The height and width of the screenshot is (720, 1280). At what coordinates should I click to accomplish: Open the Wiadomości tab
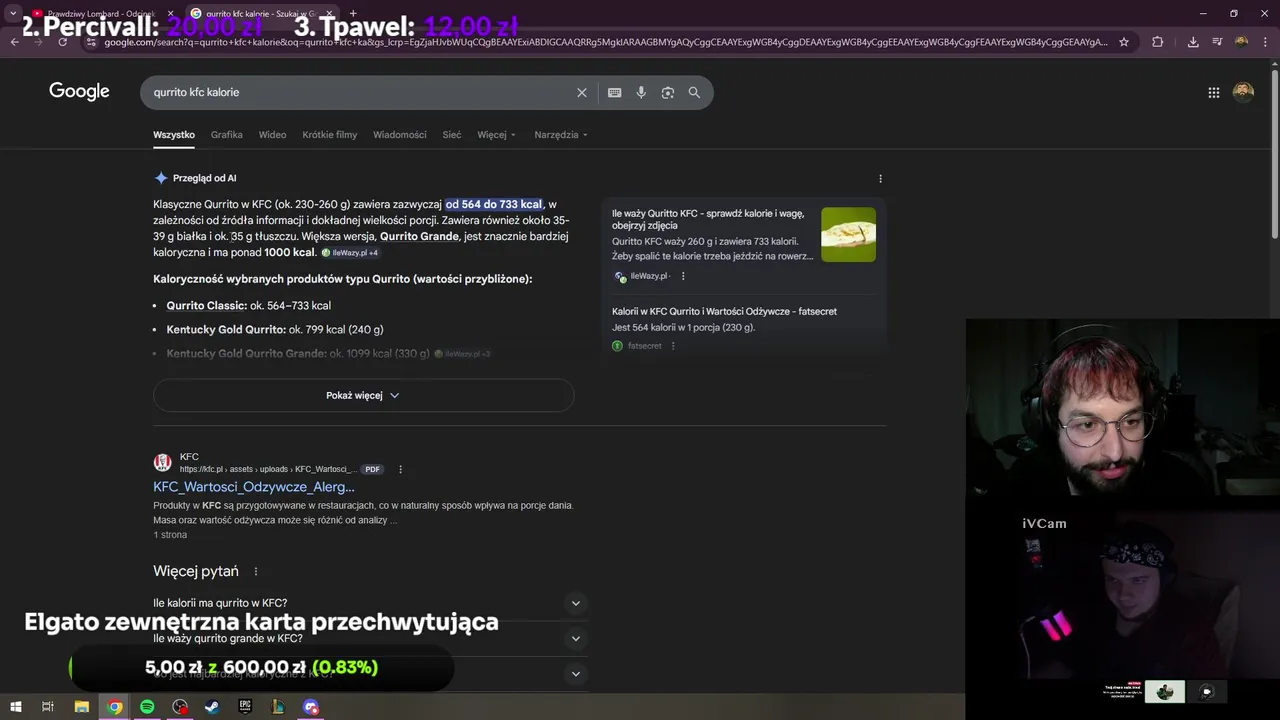[399, 135]
